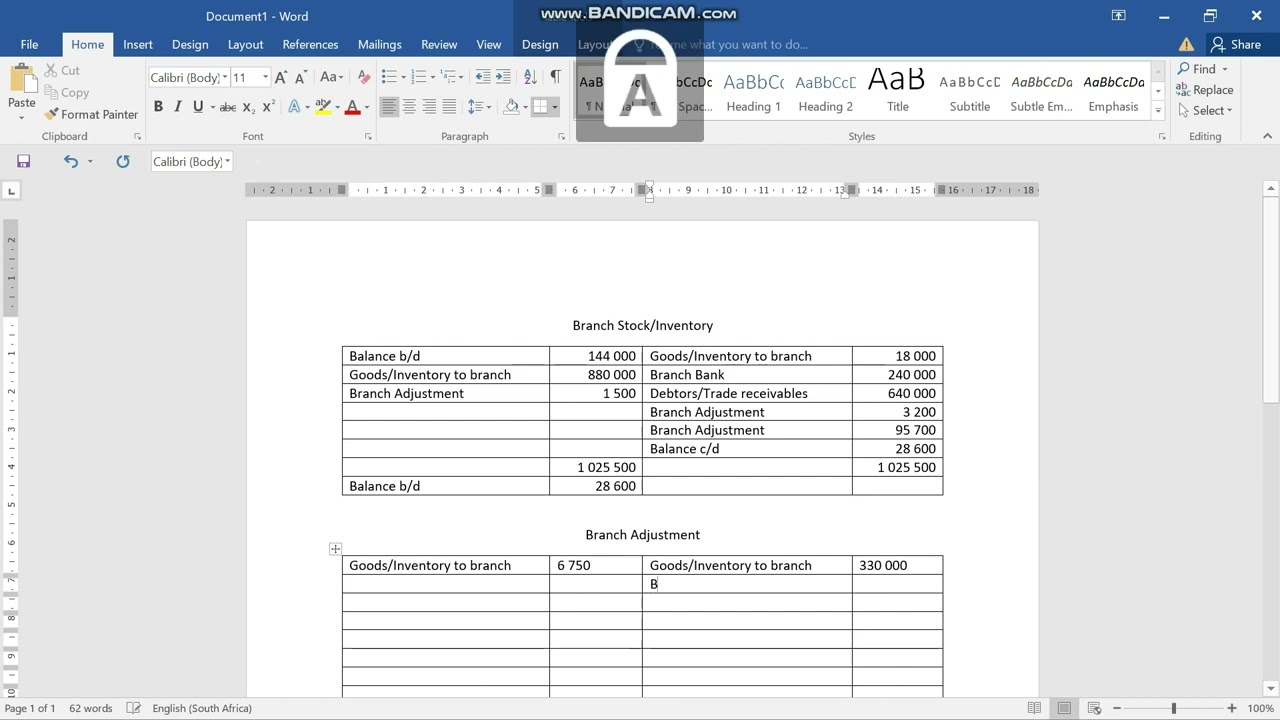The width and height of the screenshot is (1280, 720).
Task: Collapse the ribbon with the chevron
Action: (1267, 136)
